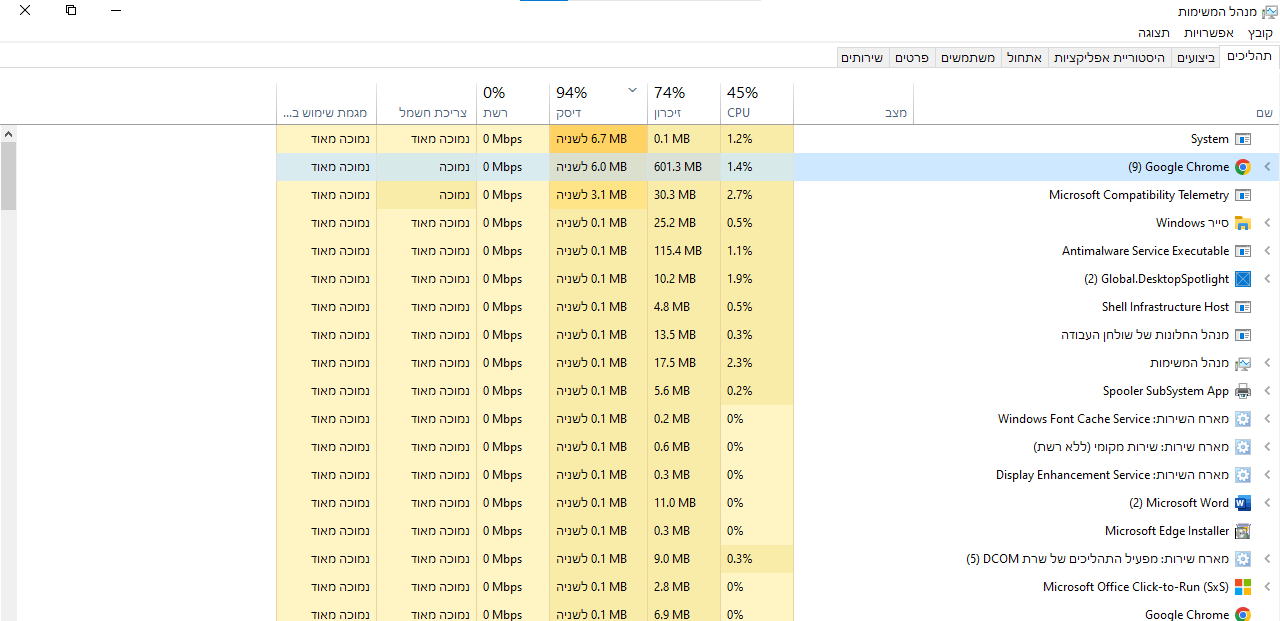This screenshot has height=621, width=1280.
Task: Click the Task Manager title bar icon
Action: pos(1269,12)
